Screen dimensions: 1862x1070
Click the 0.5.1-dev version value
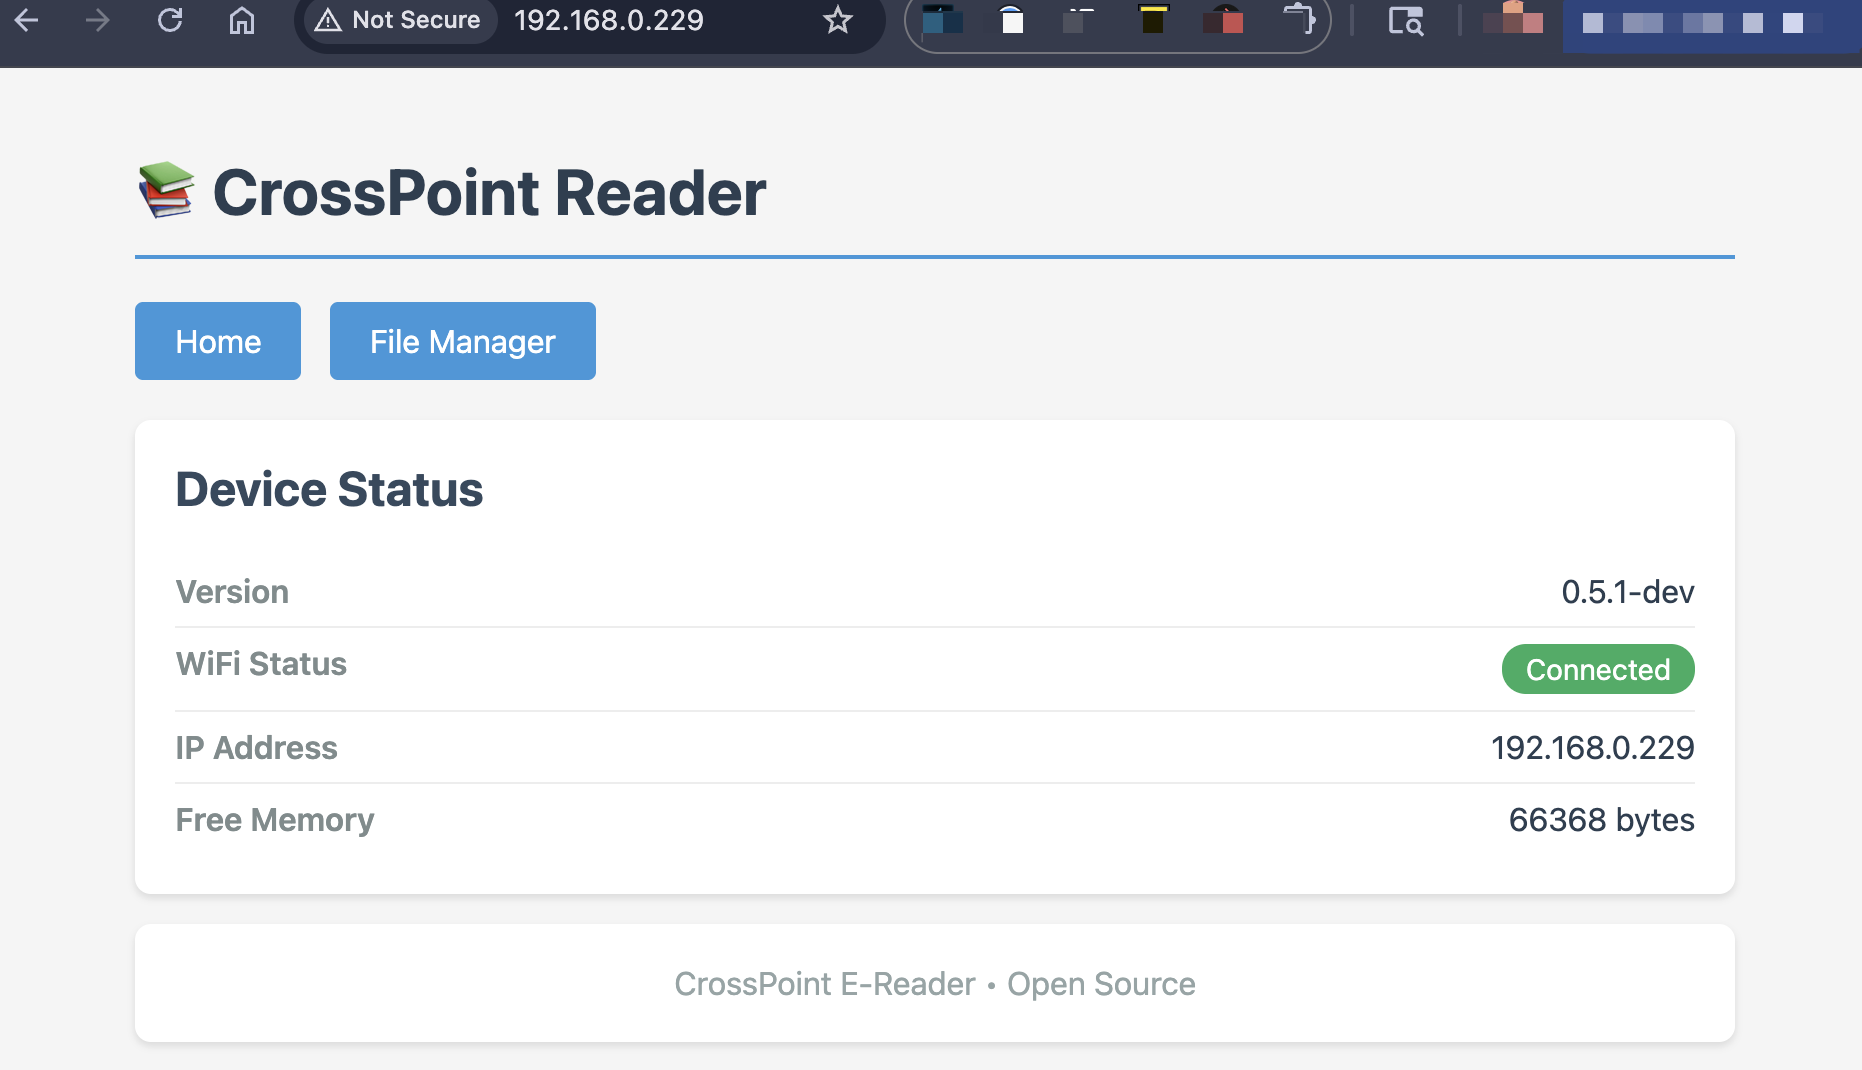[x=1627, y=592]
